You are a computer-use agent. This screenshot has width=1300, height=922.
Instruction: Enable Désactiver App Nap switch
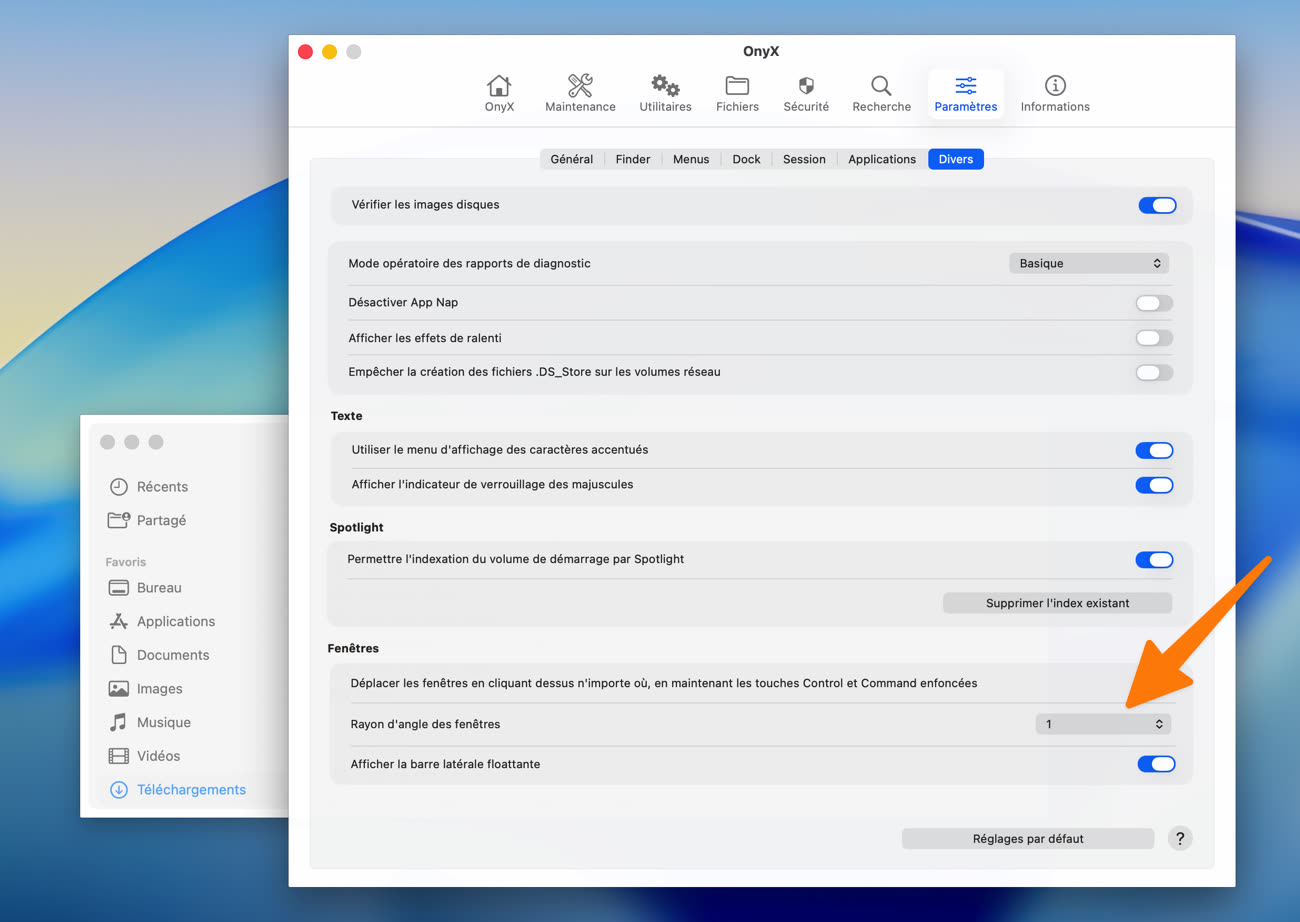(1154, 303)
